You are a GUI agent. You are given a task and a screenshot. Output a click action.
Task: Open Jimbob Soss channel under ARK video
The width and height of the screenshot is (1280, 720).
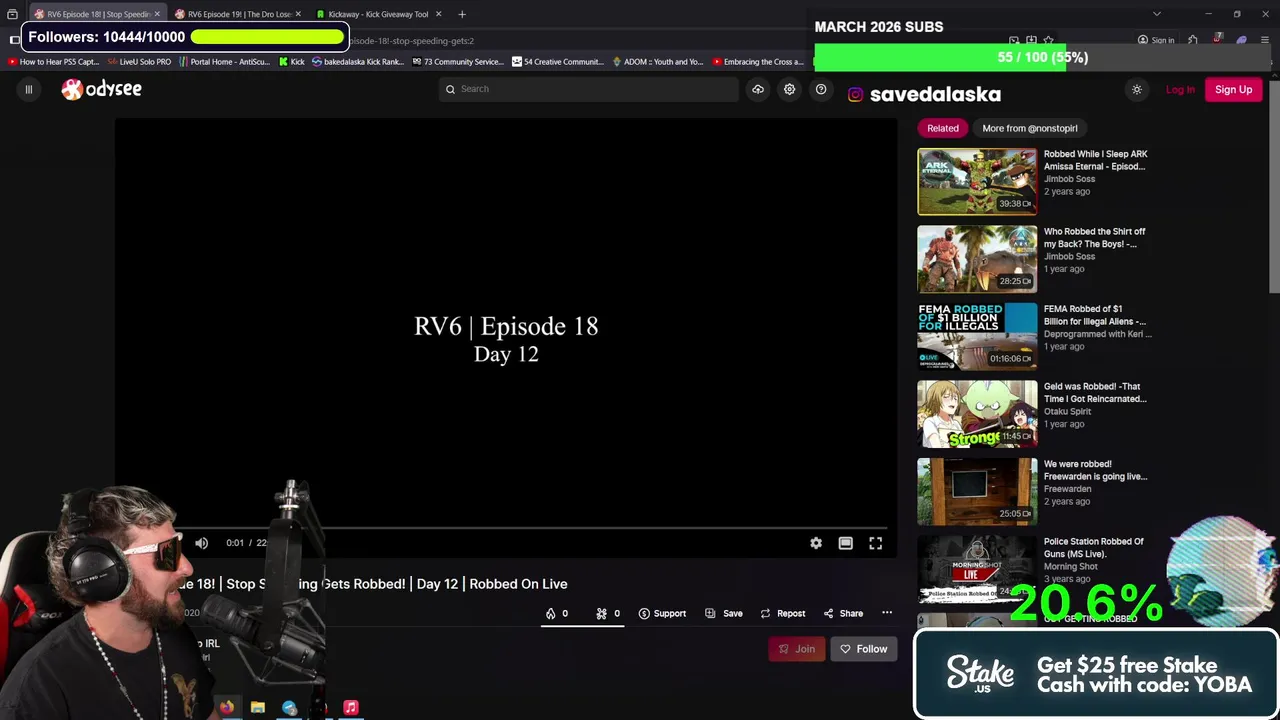[1069, 179]
